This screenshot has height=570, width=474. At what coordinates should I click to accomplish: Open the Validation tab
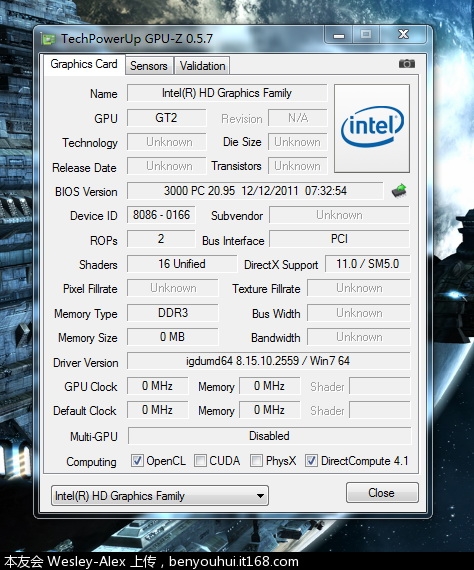tap(202, 66)
